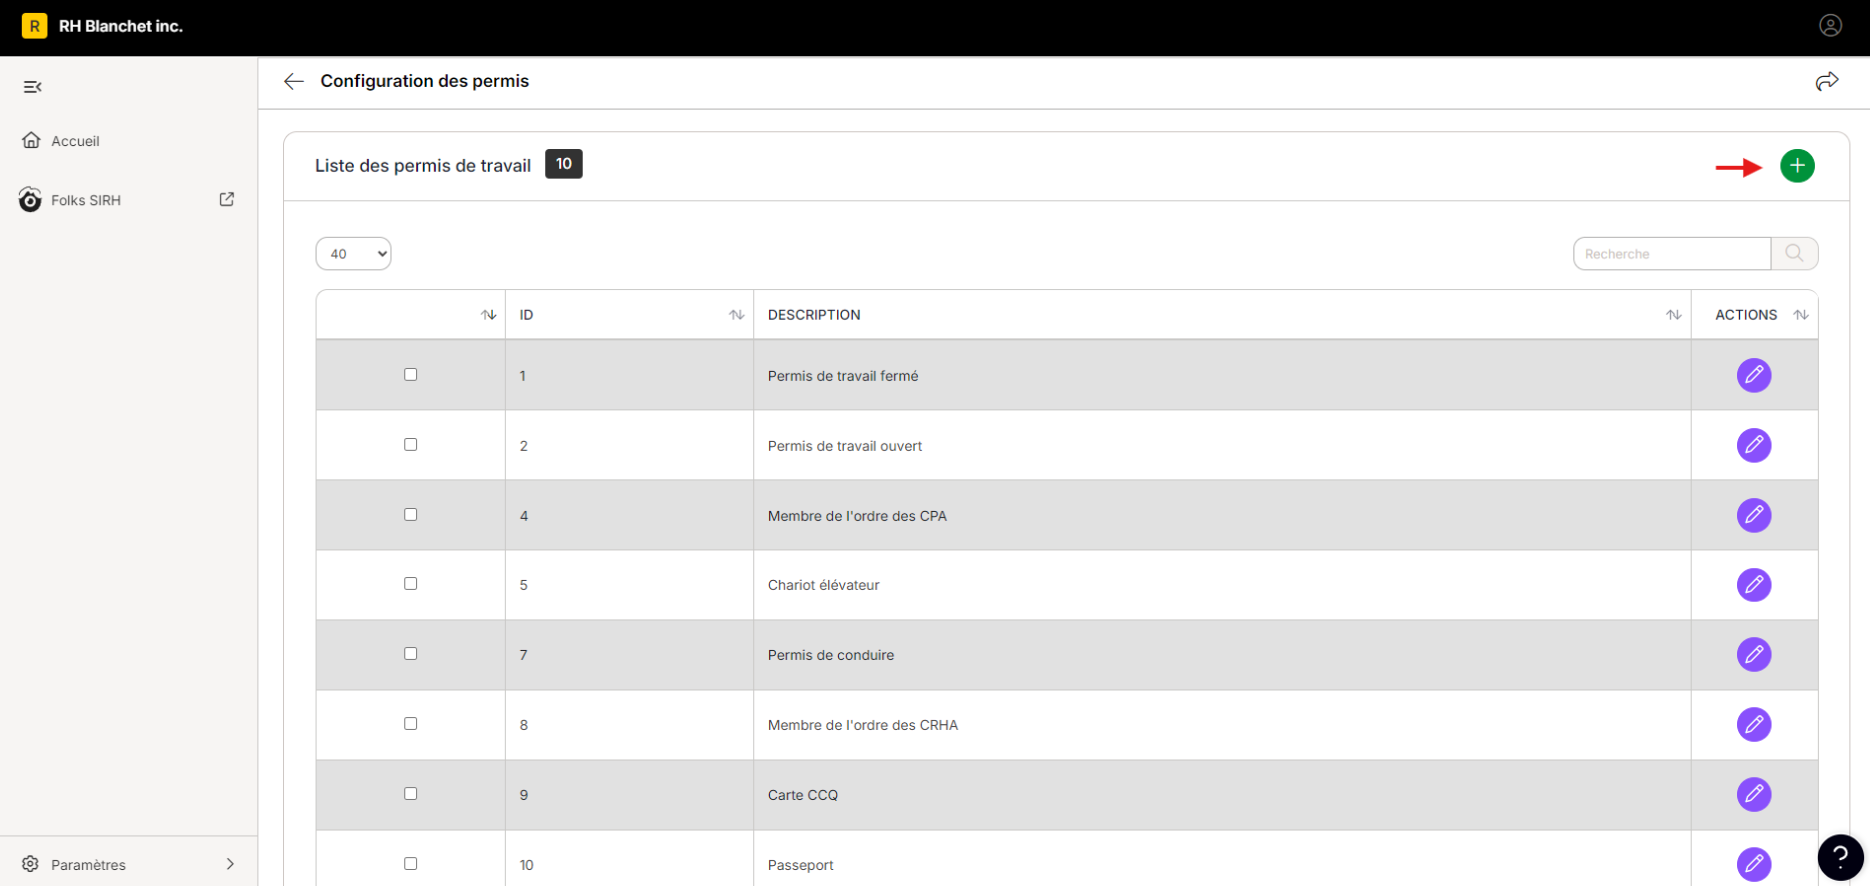The height and width of the screenshot is (886, 1870).
Task: Click the ACTIONS column header
Action: pos(1746,315)
